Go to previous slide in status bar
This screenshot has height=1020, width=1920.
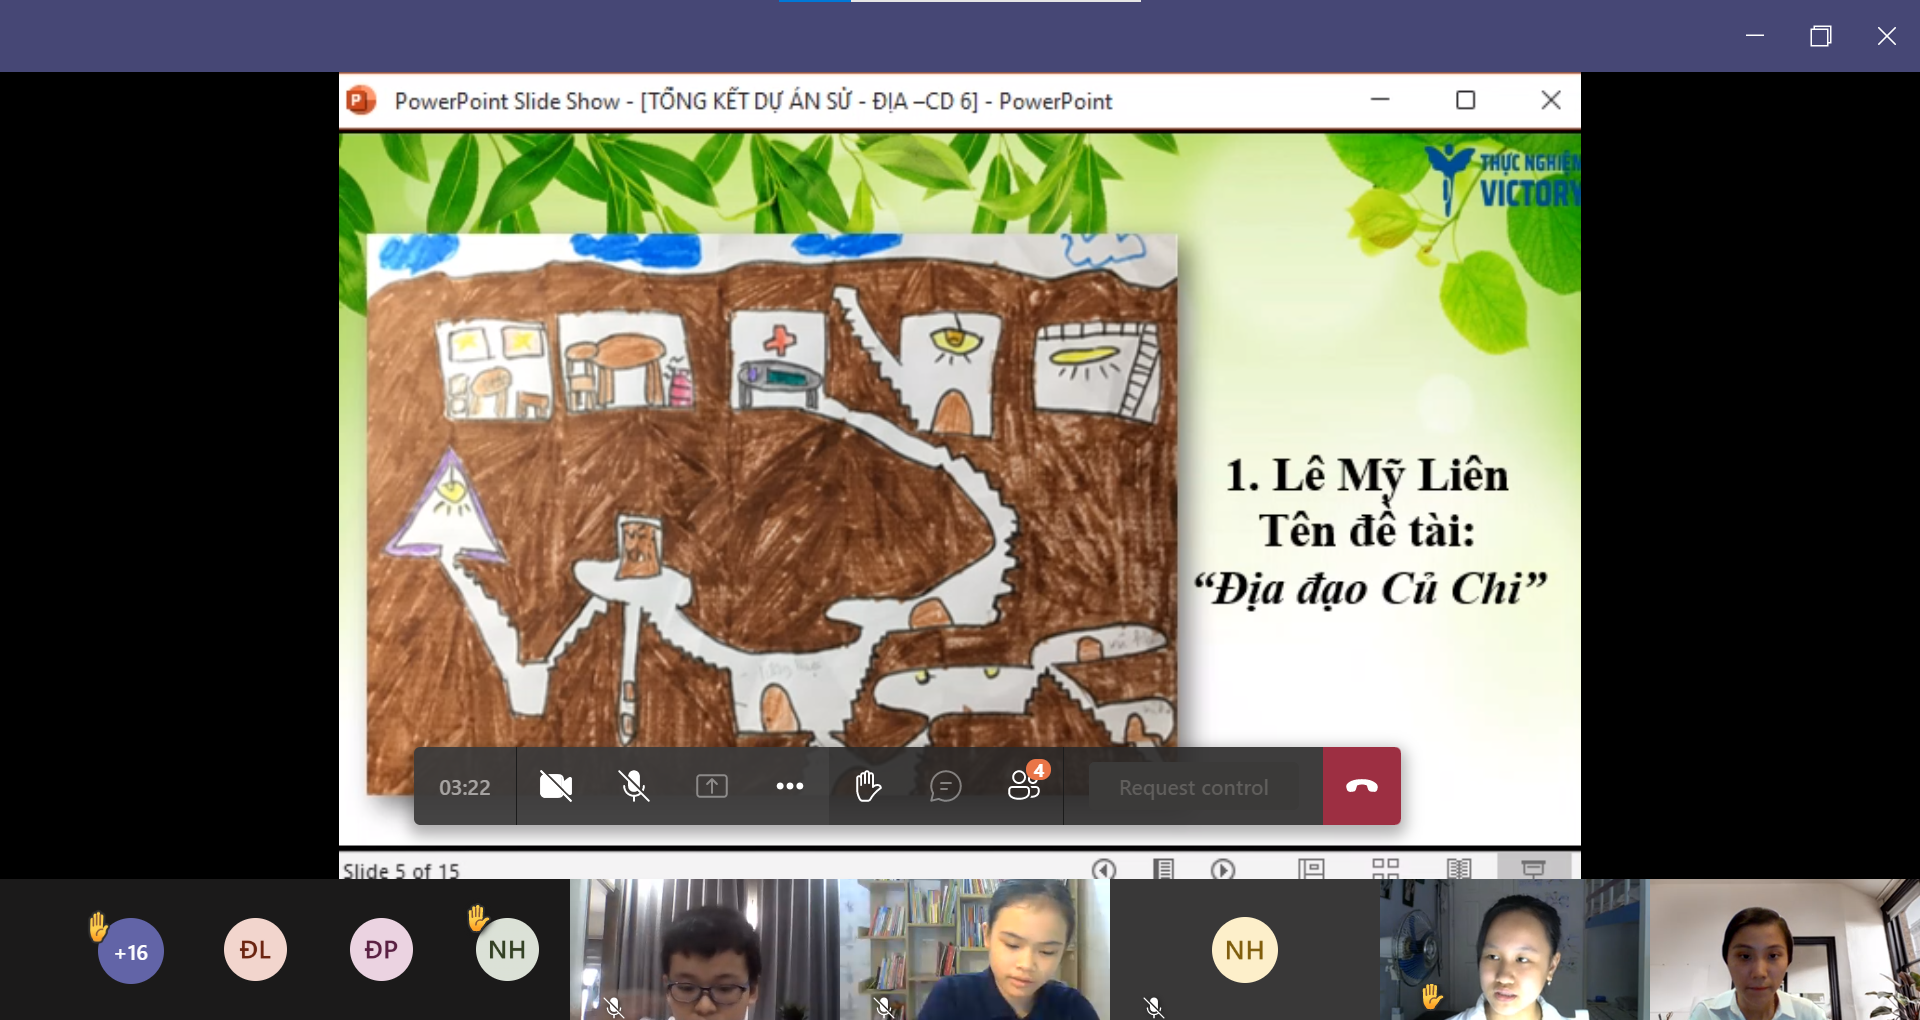coord(1104,869)
